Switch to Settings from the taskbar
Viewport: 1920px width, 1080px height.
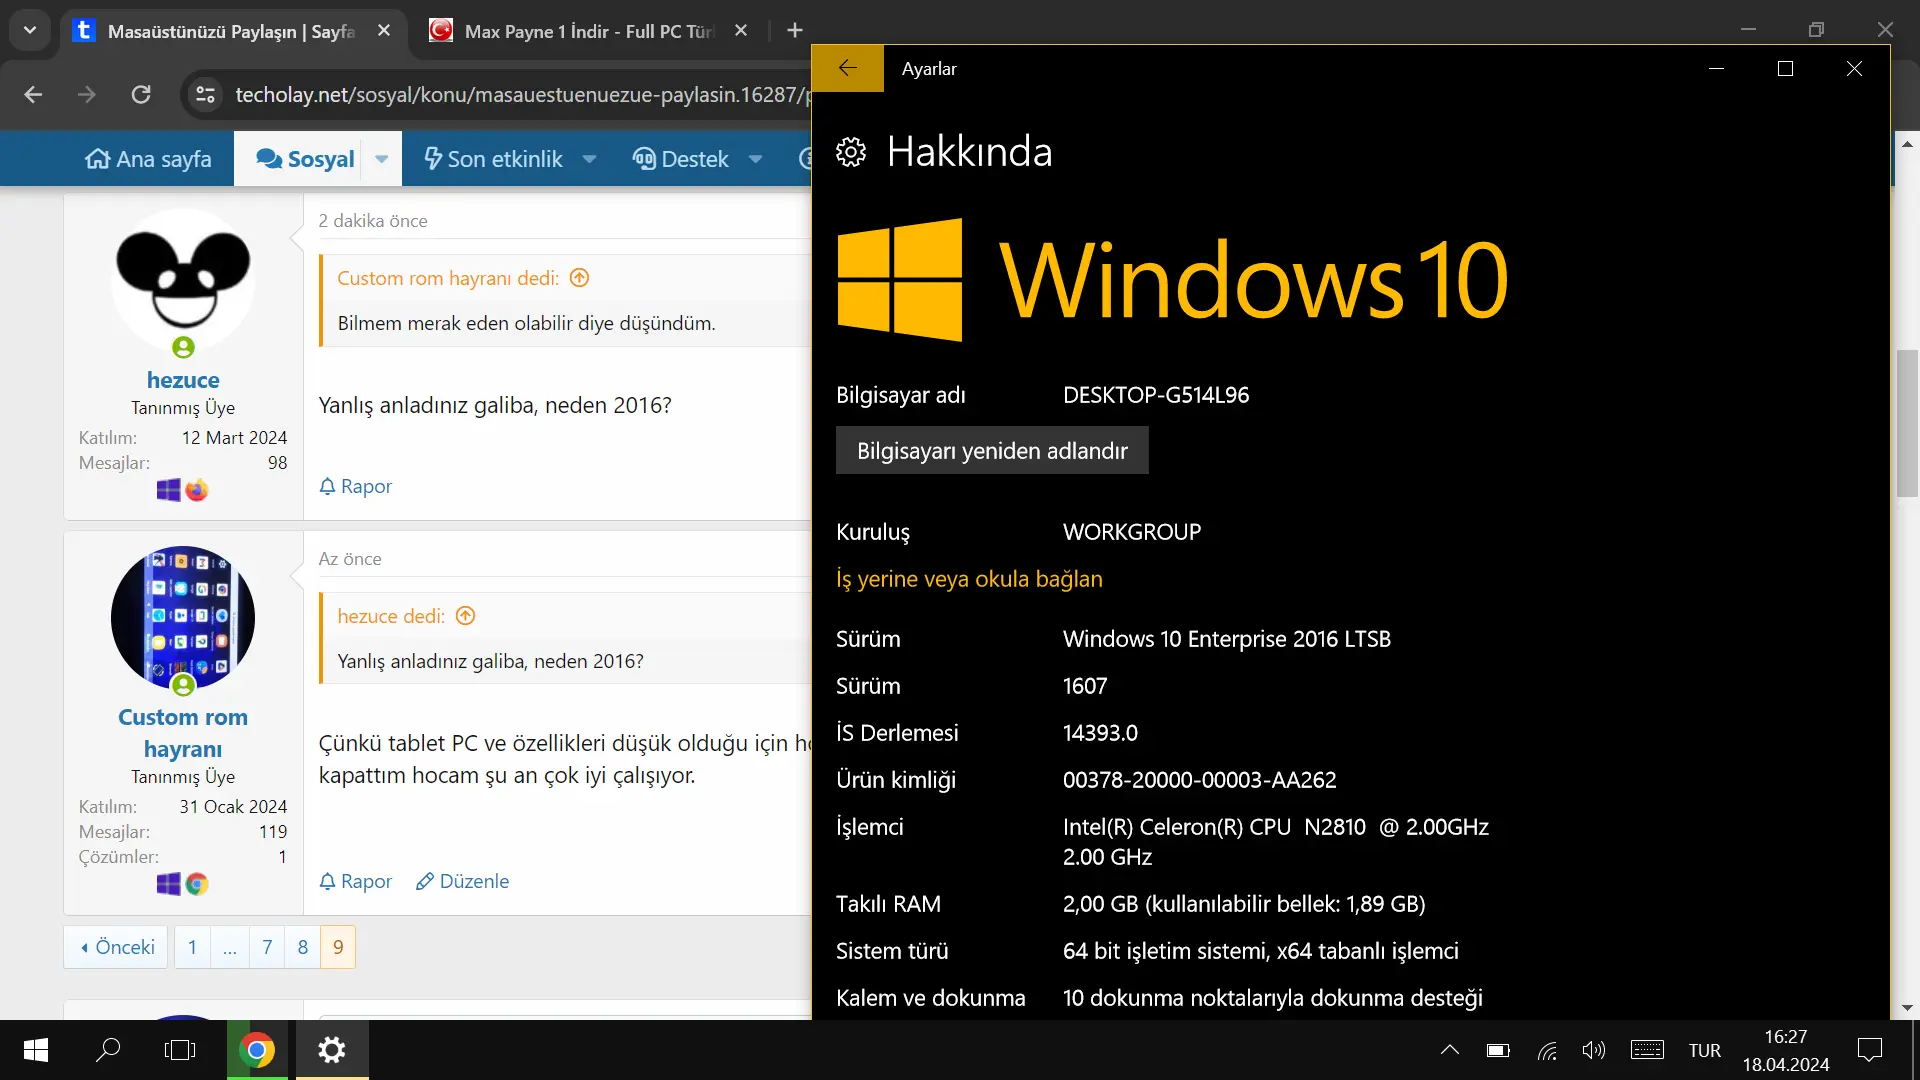click(x=332, y=1050)
